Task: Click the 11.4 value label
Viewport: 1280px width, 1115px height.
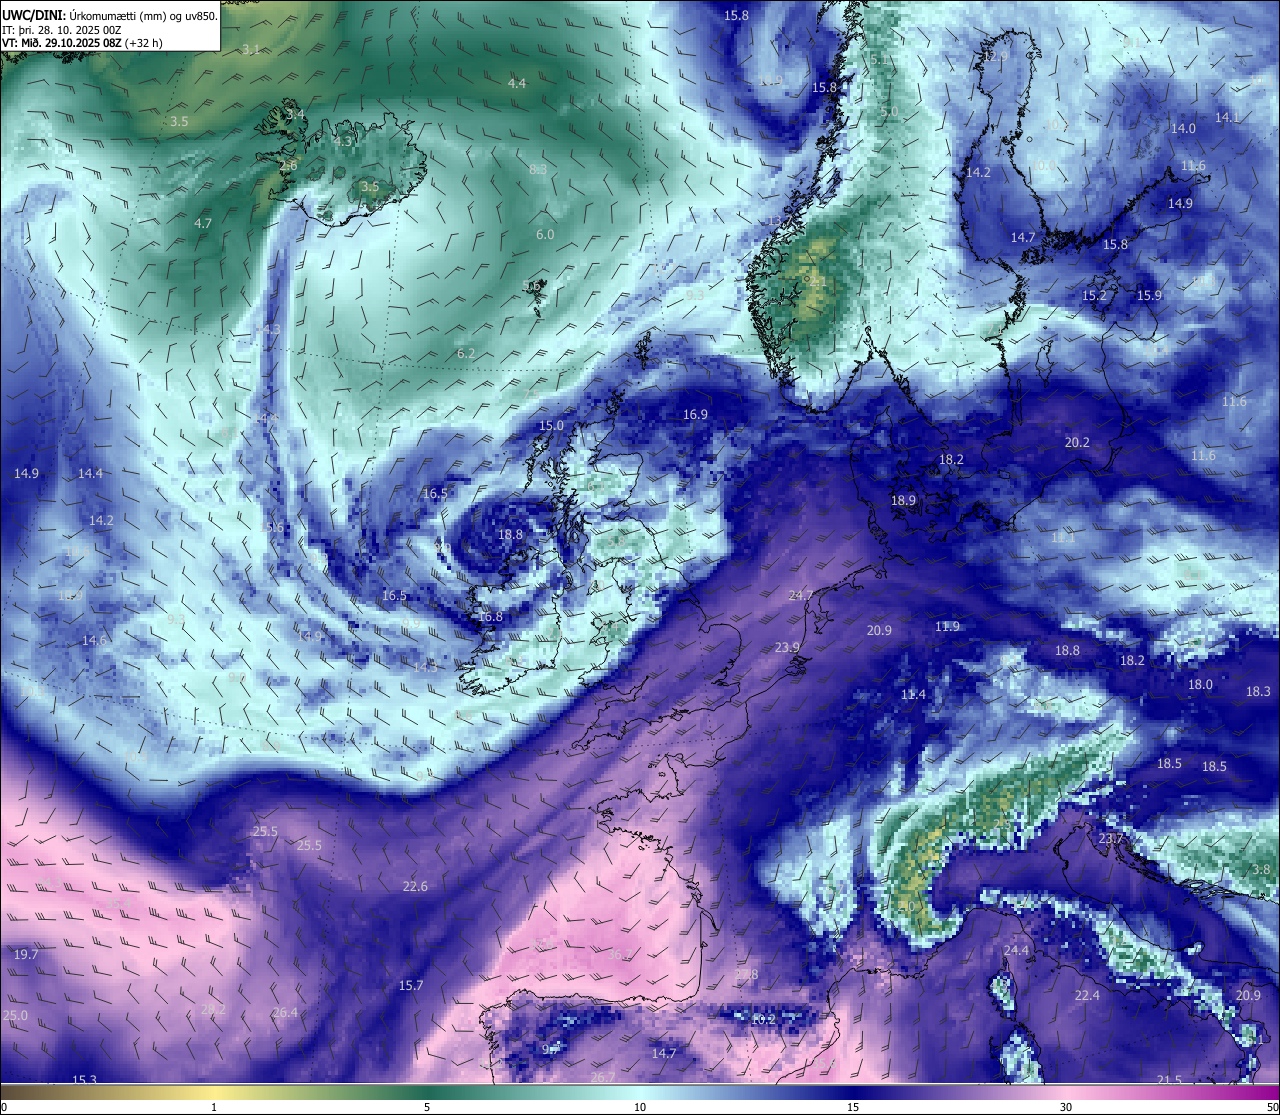Action: (x=913, y=694)
